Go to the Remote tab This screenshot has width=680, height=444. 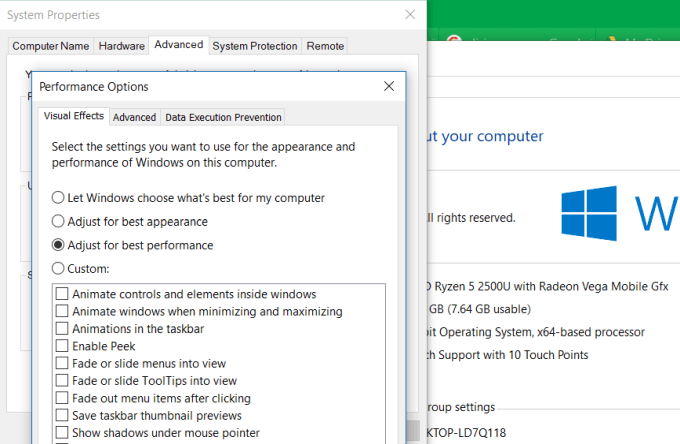click(325, 46)
